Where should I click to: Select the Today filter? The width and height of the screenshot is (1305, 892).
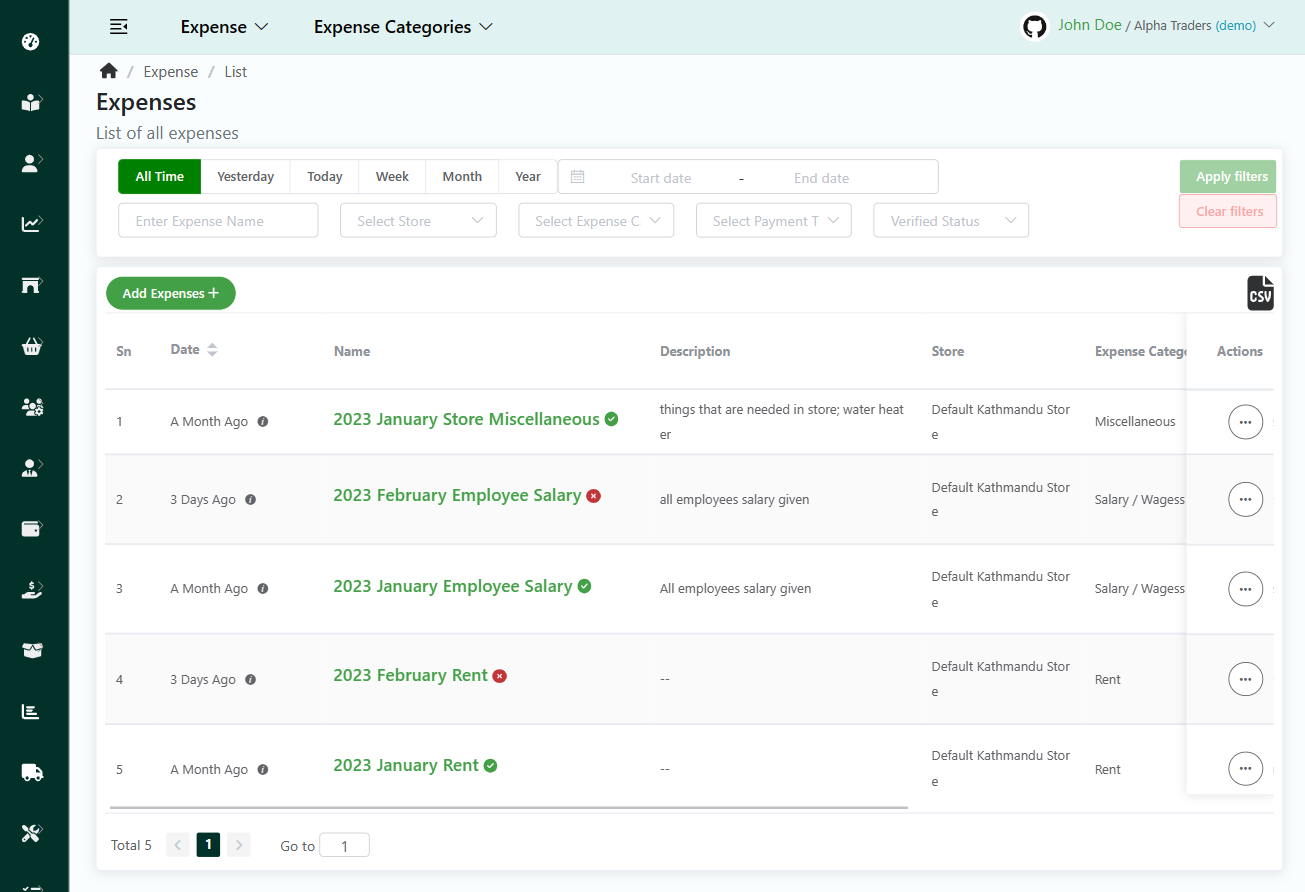pyautogui.click(x=325, y=176)
